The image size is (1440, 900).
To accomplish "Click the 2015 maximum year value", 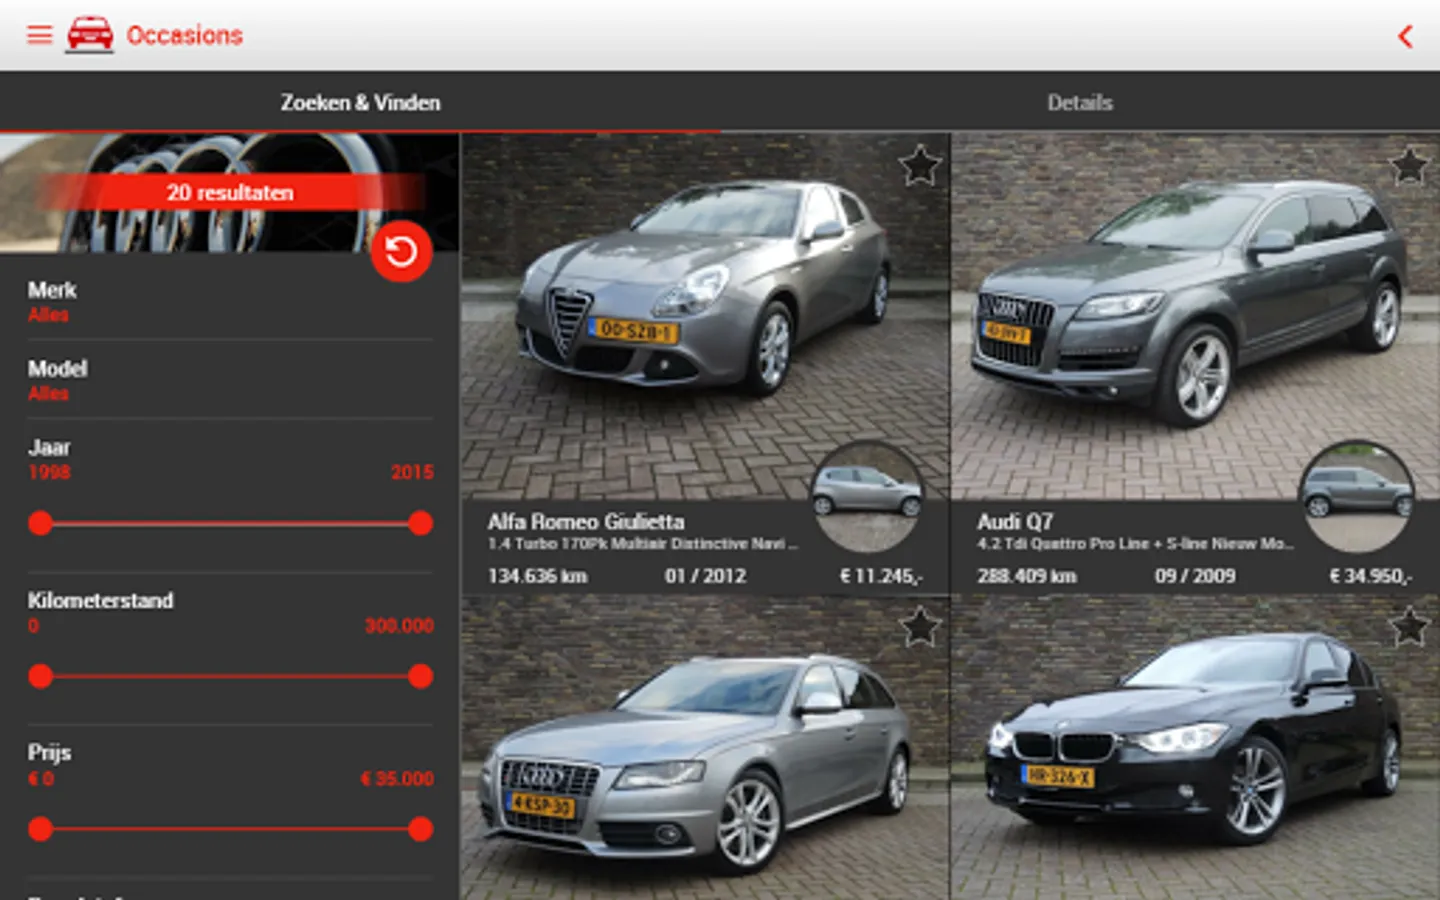I will click(x=412, y=472).
